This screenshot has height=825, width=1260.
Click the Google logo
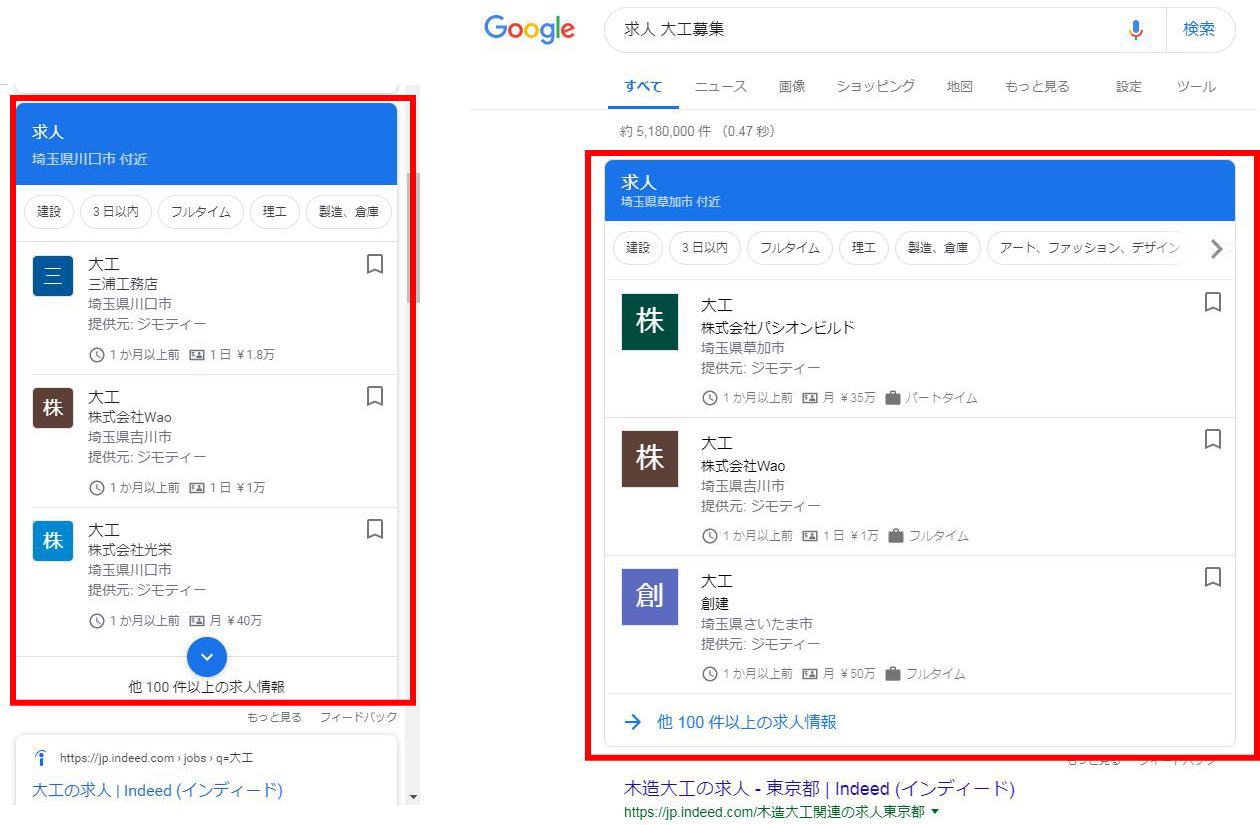(529, 29)
